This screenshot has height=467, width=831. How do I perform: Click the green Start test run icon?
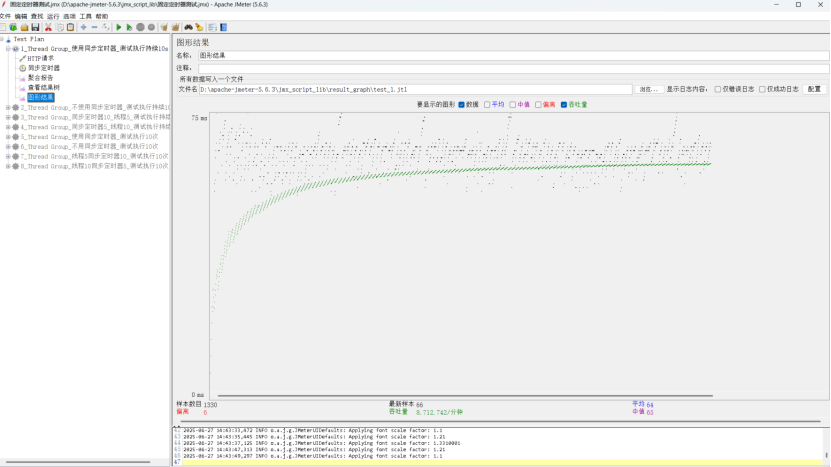point(119,27)
